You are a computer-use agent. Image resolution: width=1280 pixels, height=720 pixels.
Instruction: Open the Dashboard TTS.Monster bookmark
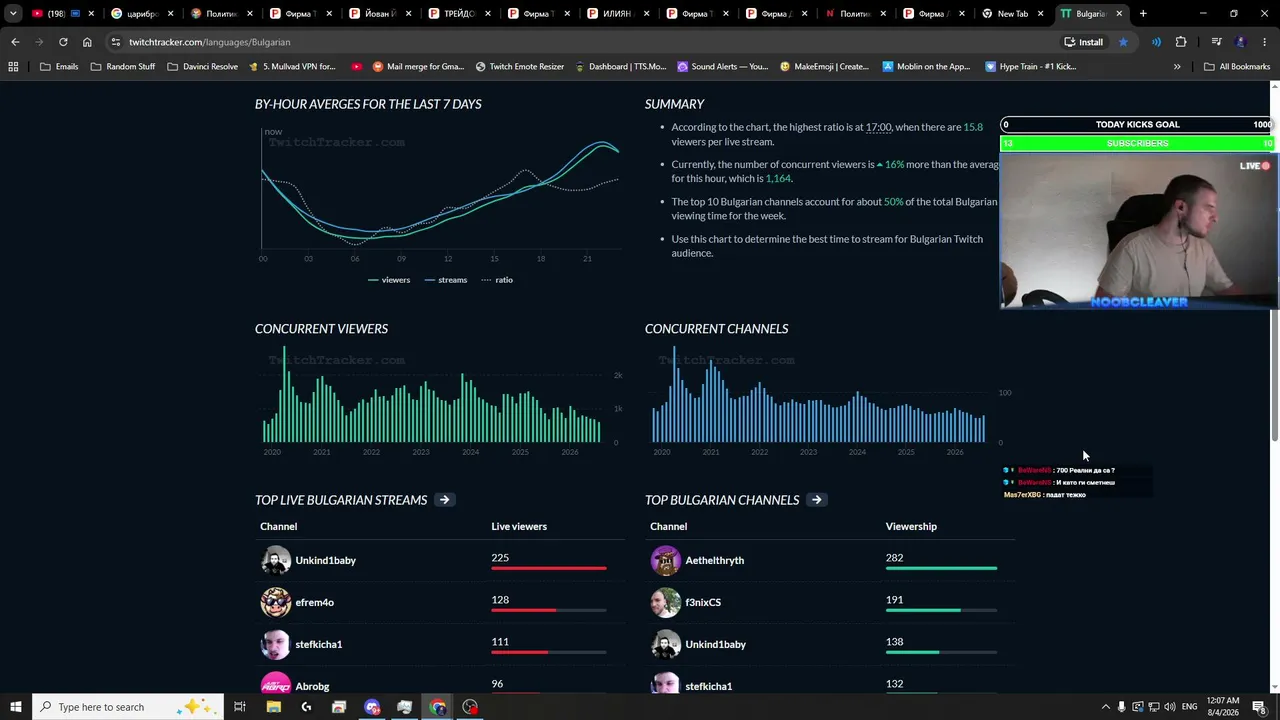(620, 67)
